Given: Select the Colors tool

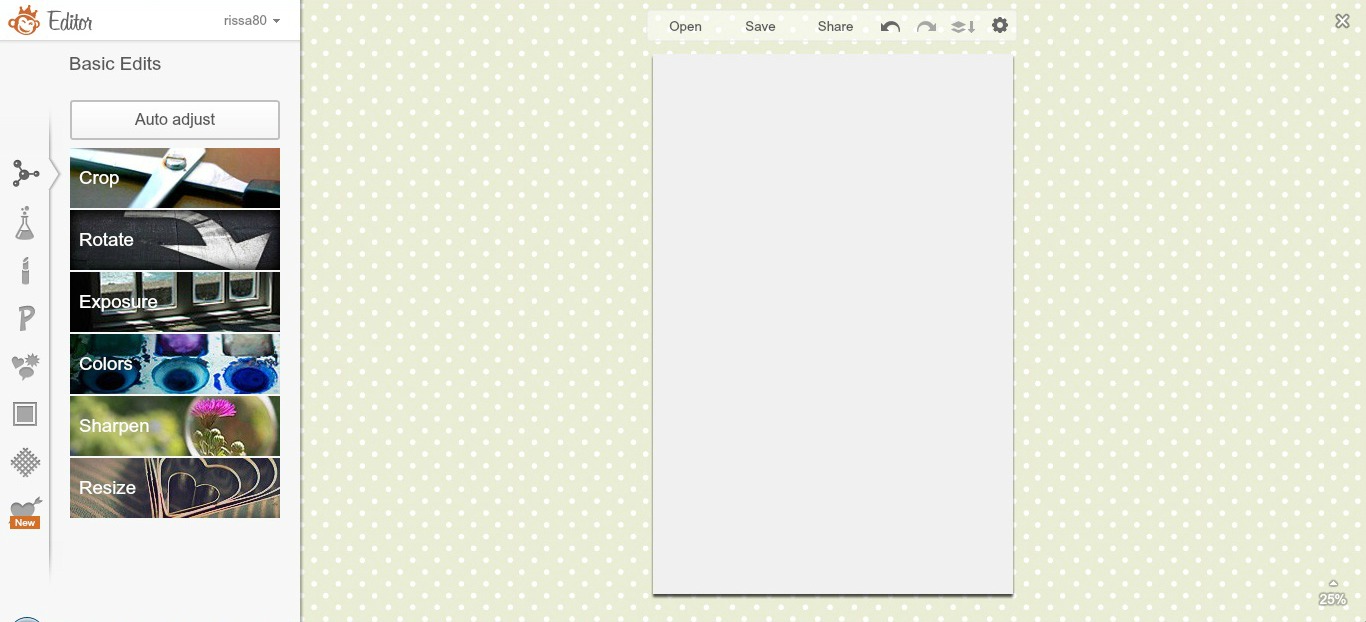Looking at the screenshot, I should [175, 364].
